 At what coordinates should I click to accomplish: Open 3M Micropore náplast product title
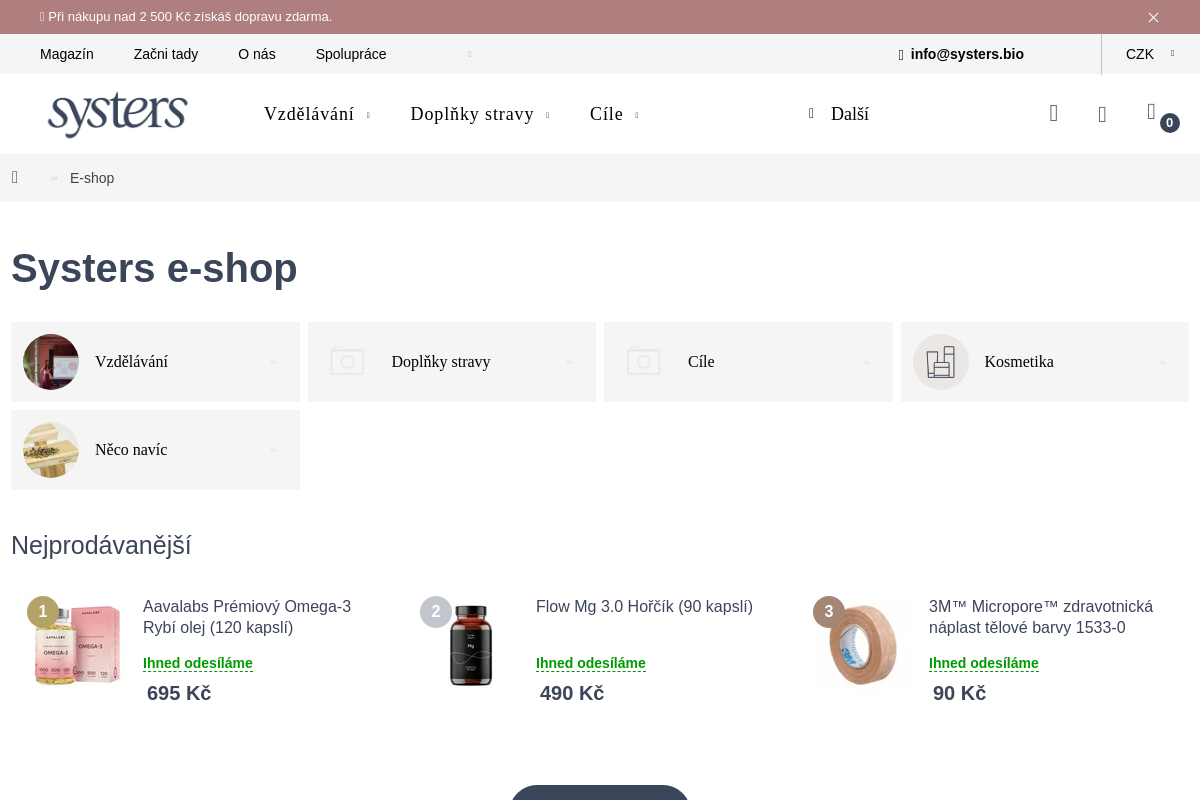[1041, 617]
